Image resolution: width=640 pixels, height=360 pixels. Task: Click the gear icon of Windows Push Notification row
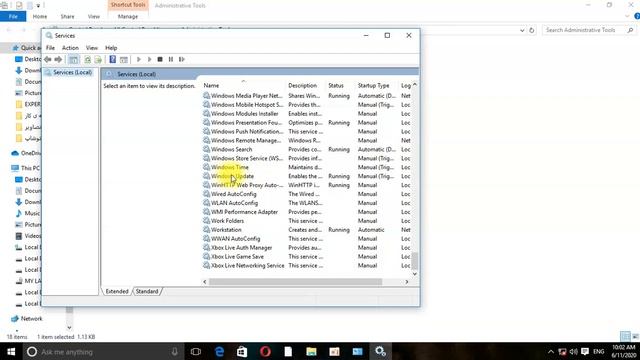click(x=207, y=131)
